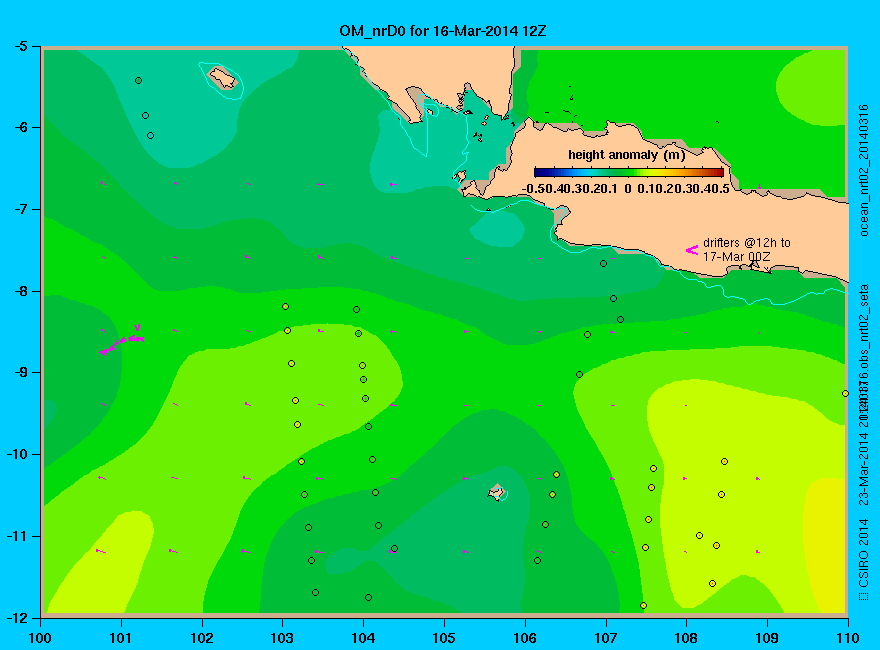The width and height of the screenshot is (880, 650).
Task: Click the x-axis tick label "106"
Action: (x=525, y=638)
